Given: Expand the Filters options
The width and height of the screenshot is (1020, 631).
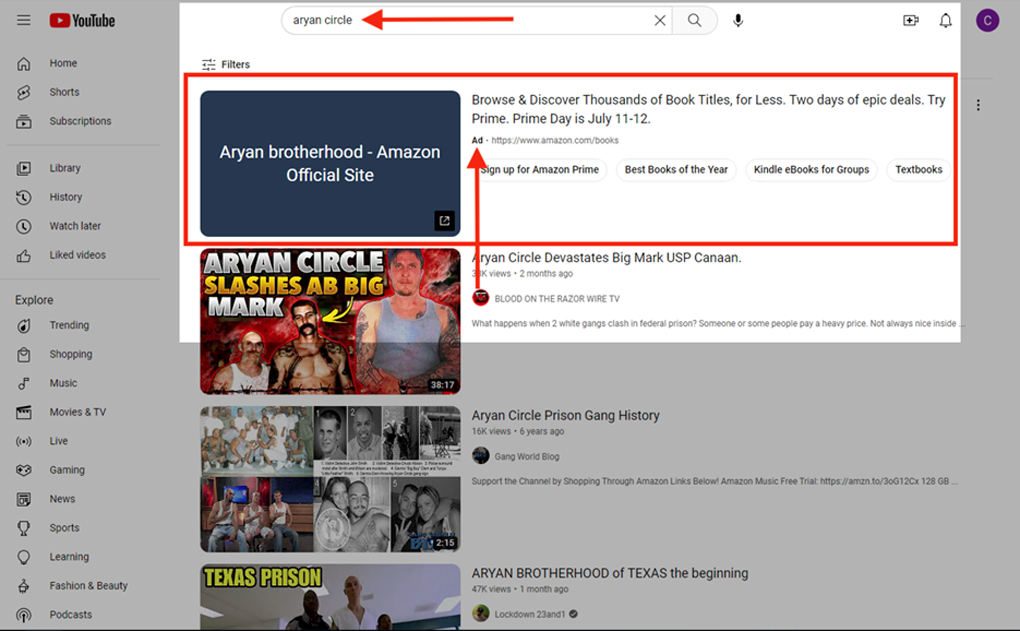Looking at the screenshot, I should tap(226, 65).
